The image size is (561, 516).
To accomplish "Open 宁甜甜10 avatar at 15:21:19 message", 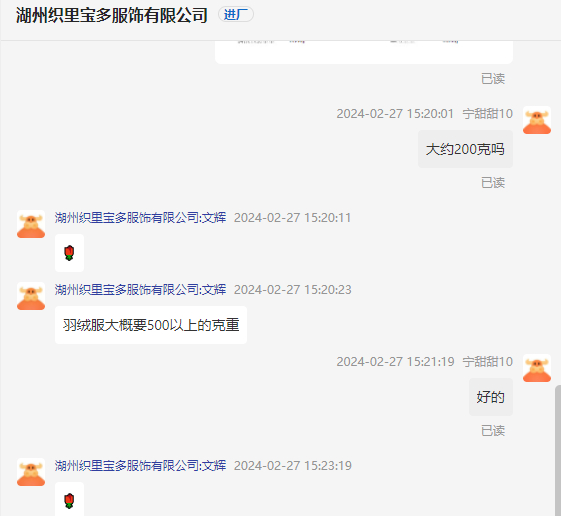I will pos(537,368).
